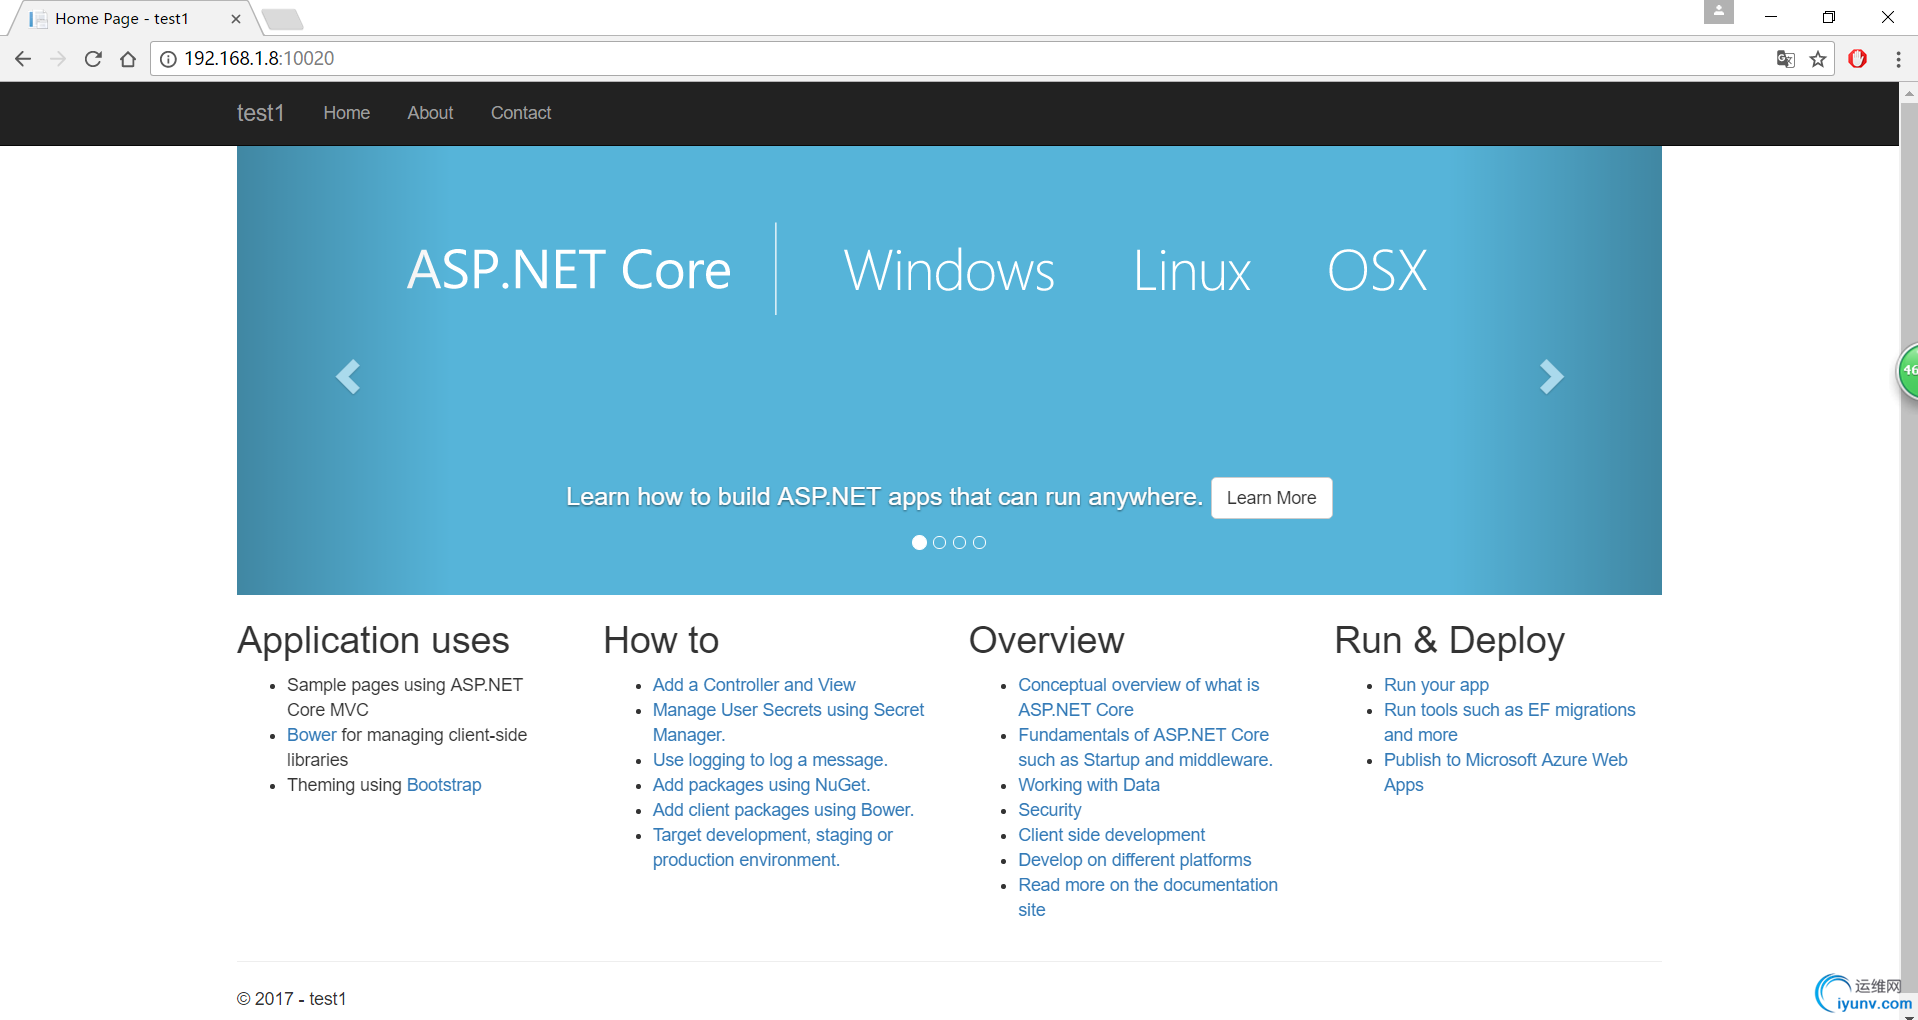
Task: Click the Linux text in the banner
Action: [1191, 270]
